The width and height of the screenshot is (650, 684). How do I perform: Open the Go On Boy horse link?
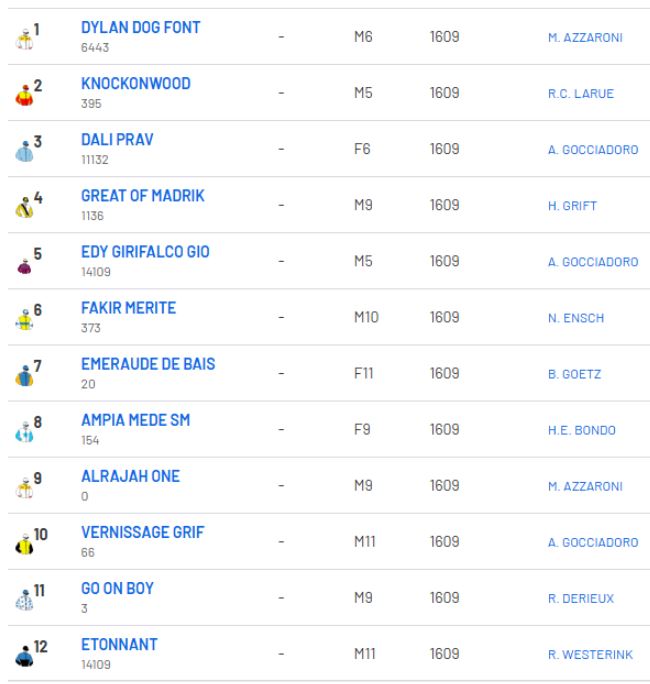point(117,588)
